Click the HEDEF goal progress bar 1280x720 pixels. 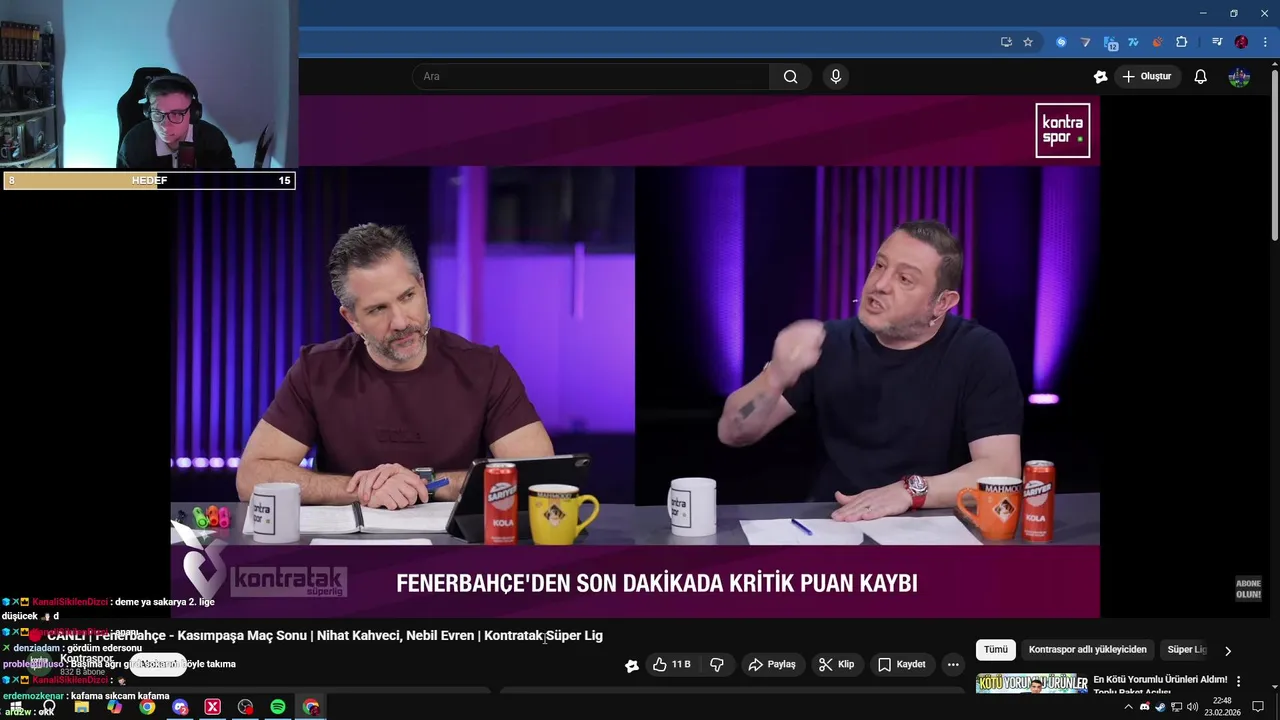[149, 181]
